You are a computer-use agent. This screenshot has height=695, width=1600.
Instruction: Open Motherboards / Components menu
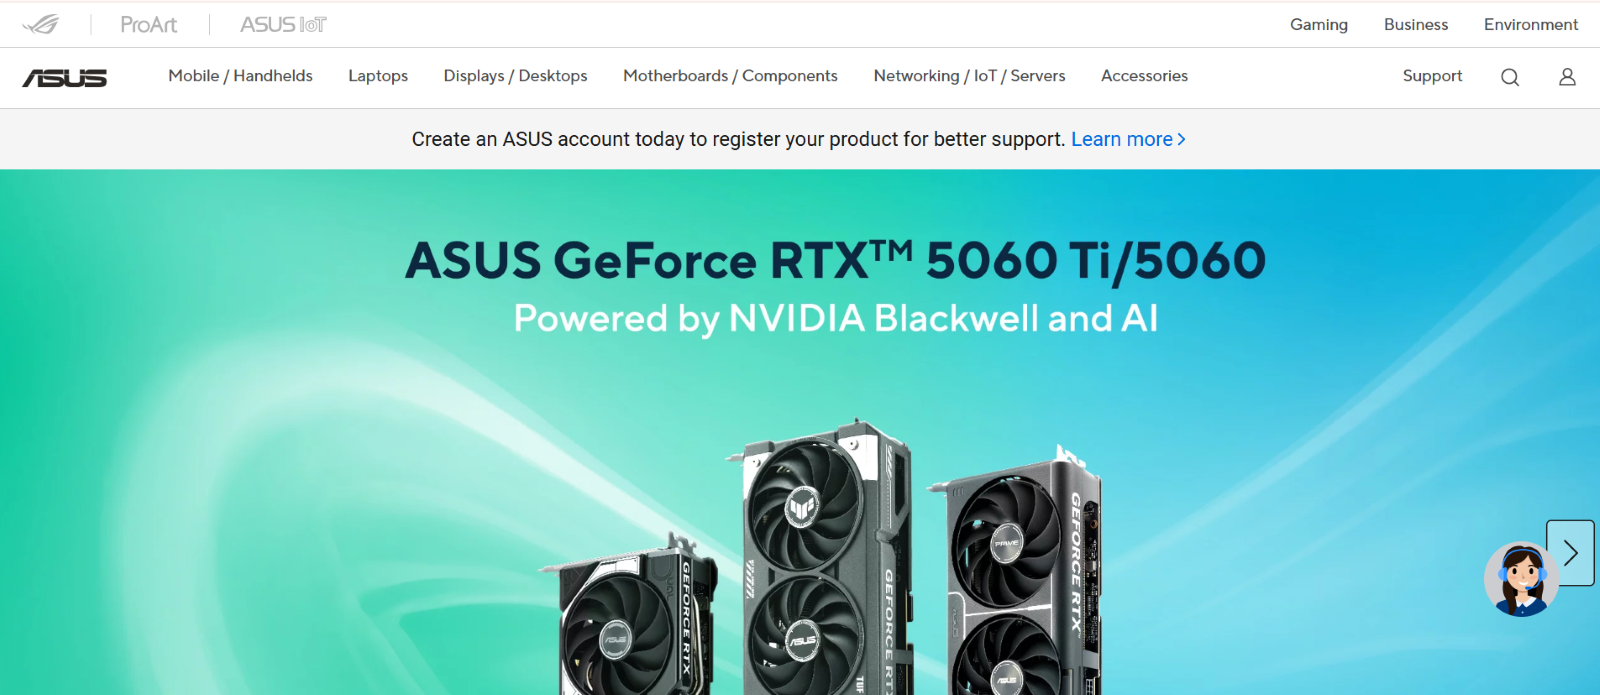(730, 76)
